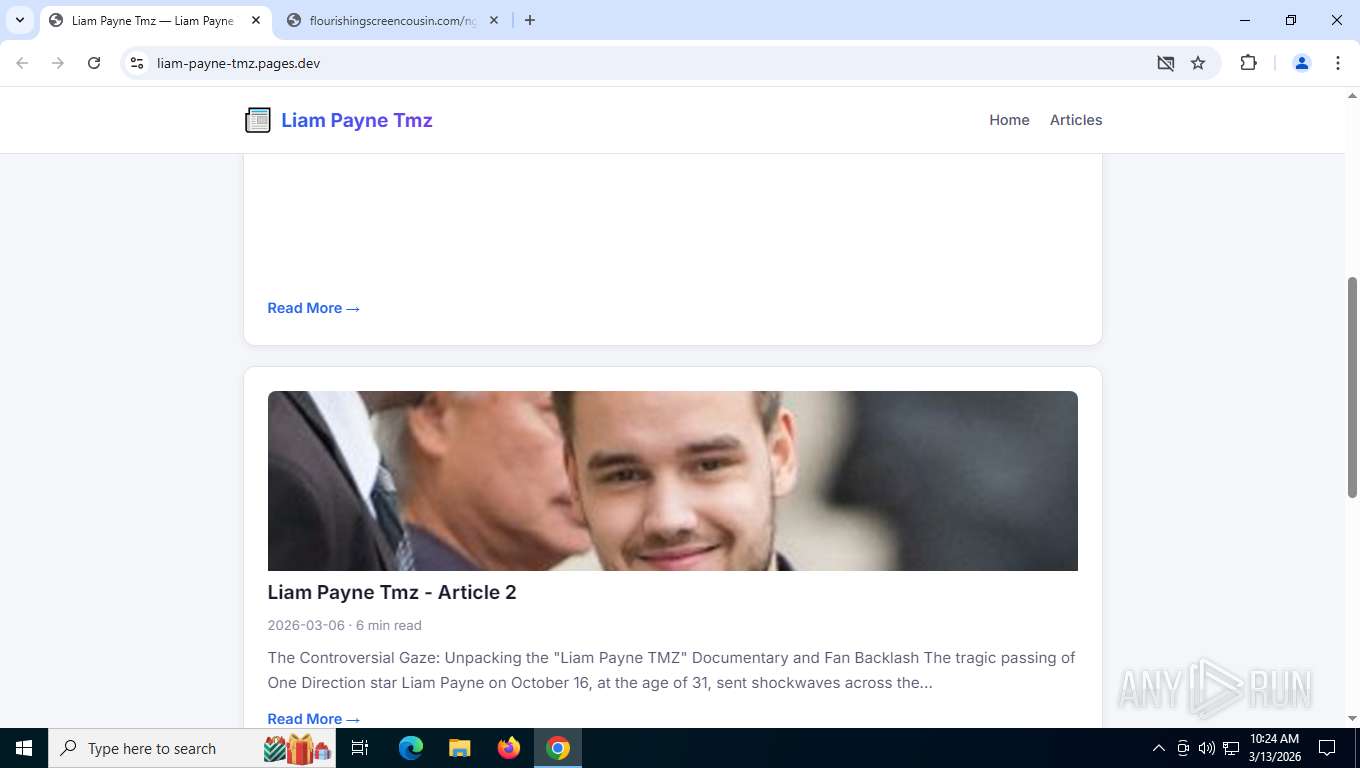The image size is (1360, 768).
Task: Go to the Home navigation link
Action: tap(1009, 120)
